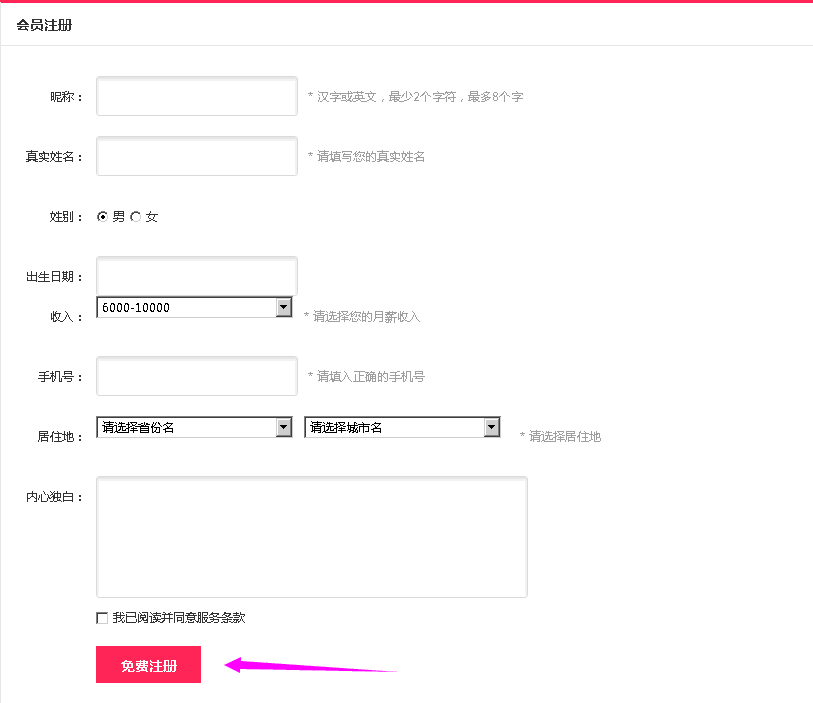Select the 女 gender radio button
813x703 pixels.
coord(136,216)
